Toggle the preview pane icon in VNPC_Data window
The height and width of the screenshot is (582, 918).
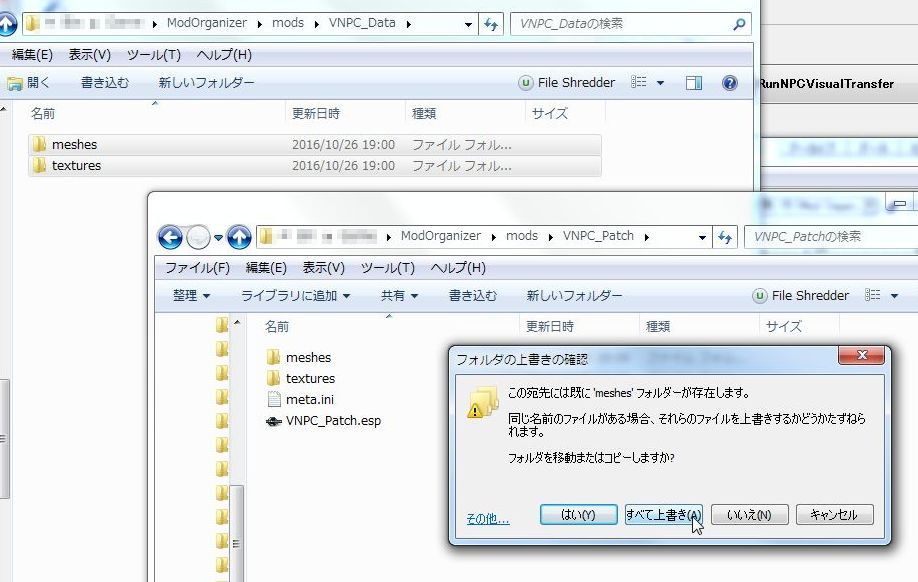click(694, 83)
